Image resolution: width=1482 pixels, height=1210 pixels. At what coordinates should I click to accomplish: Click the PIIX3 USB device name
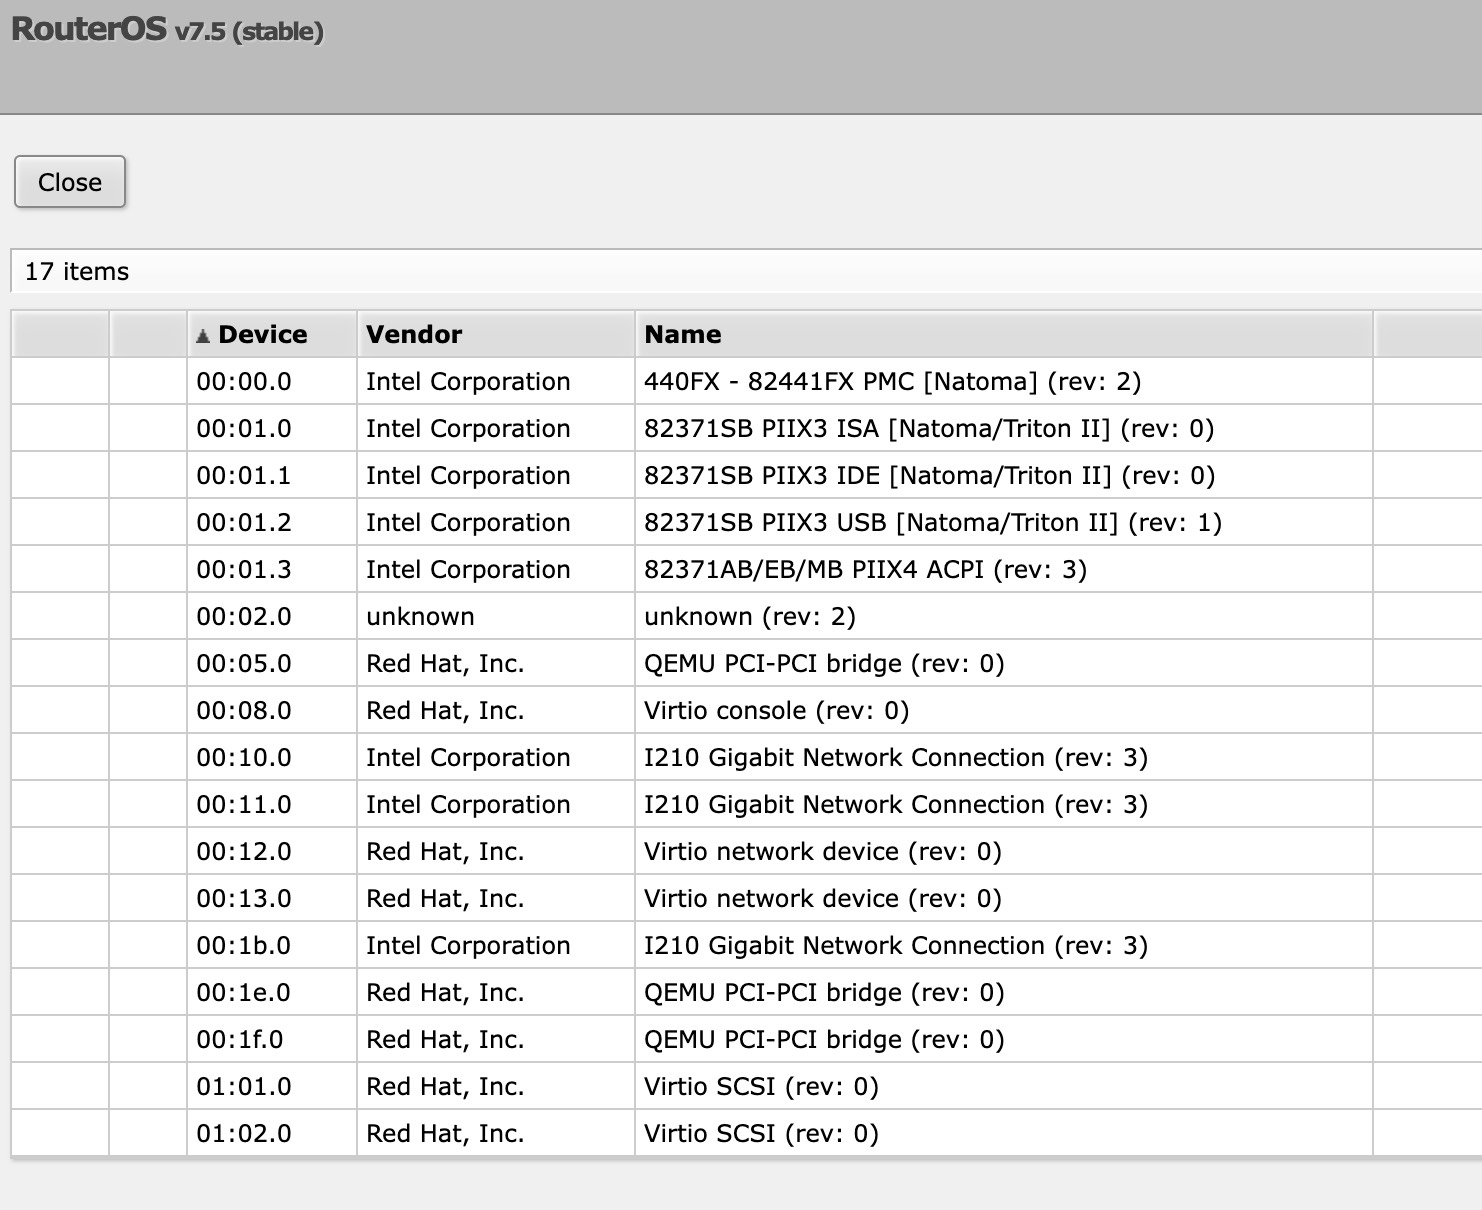pyautogui.click(x=932, y=522)
